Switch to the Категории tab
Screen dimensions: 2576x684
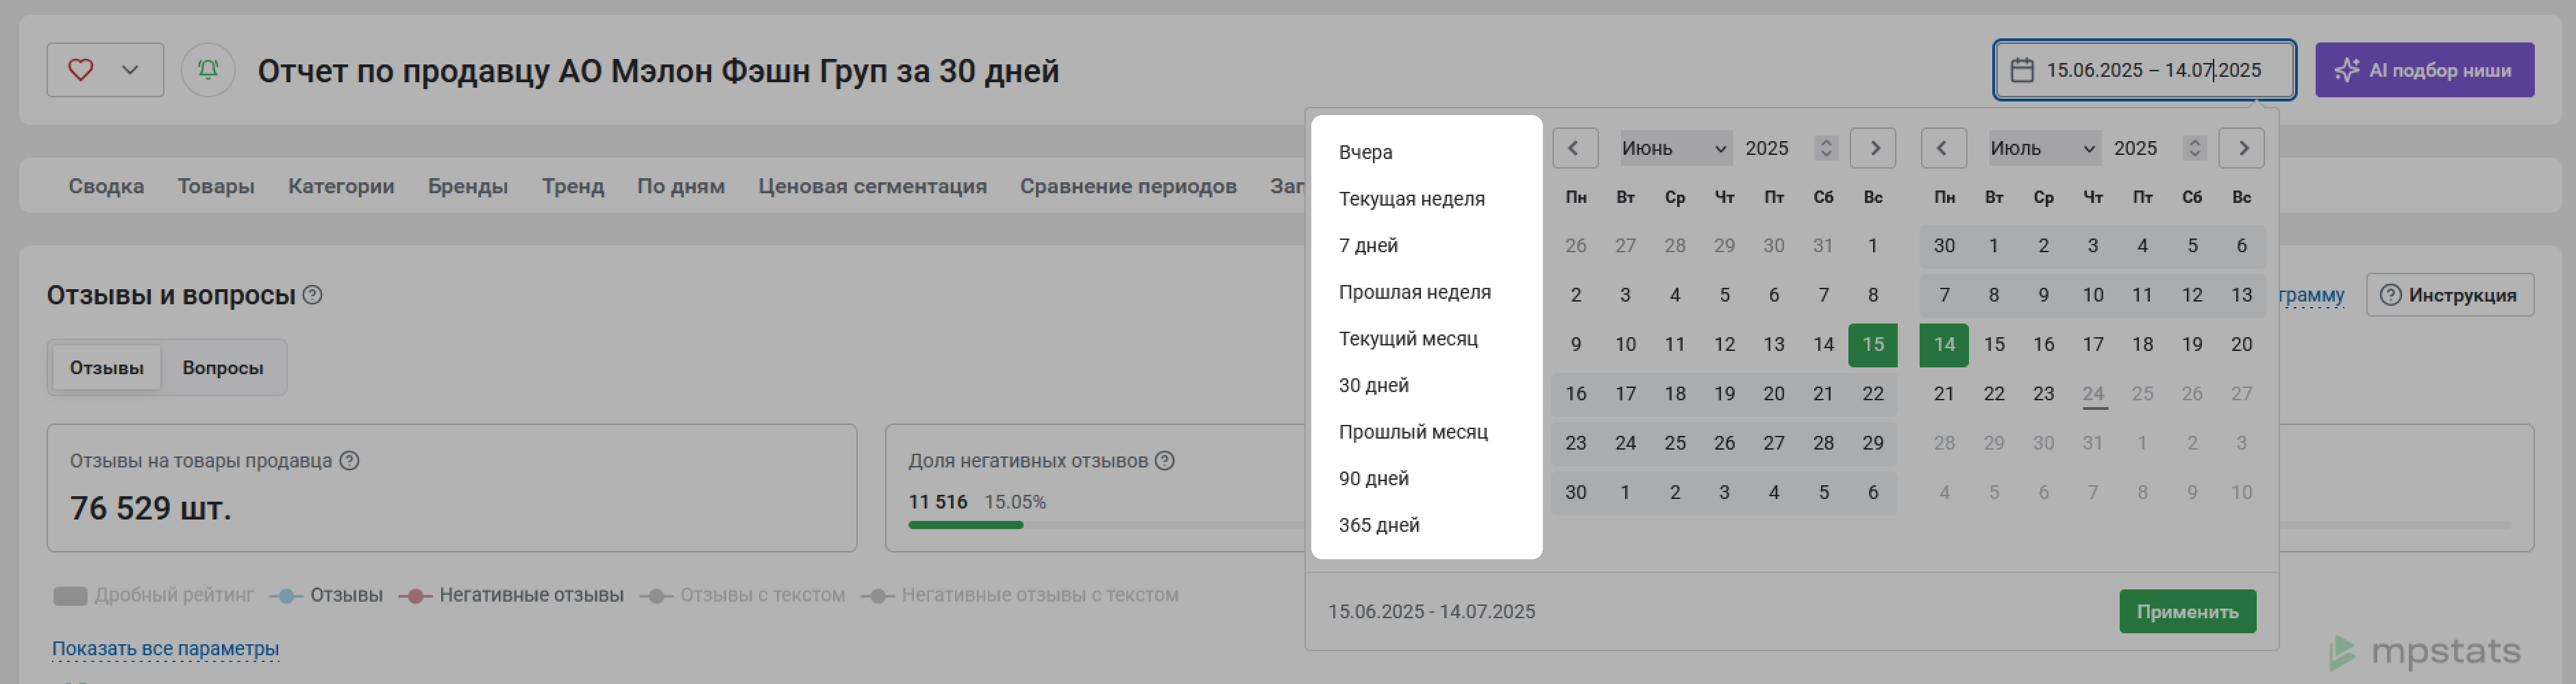[341, 186]
